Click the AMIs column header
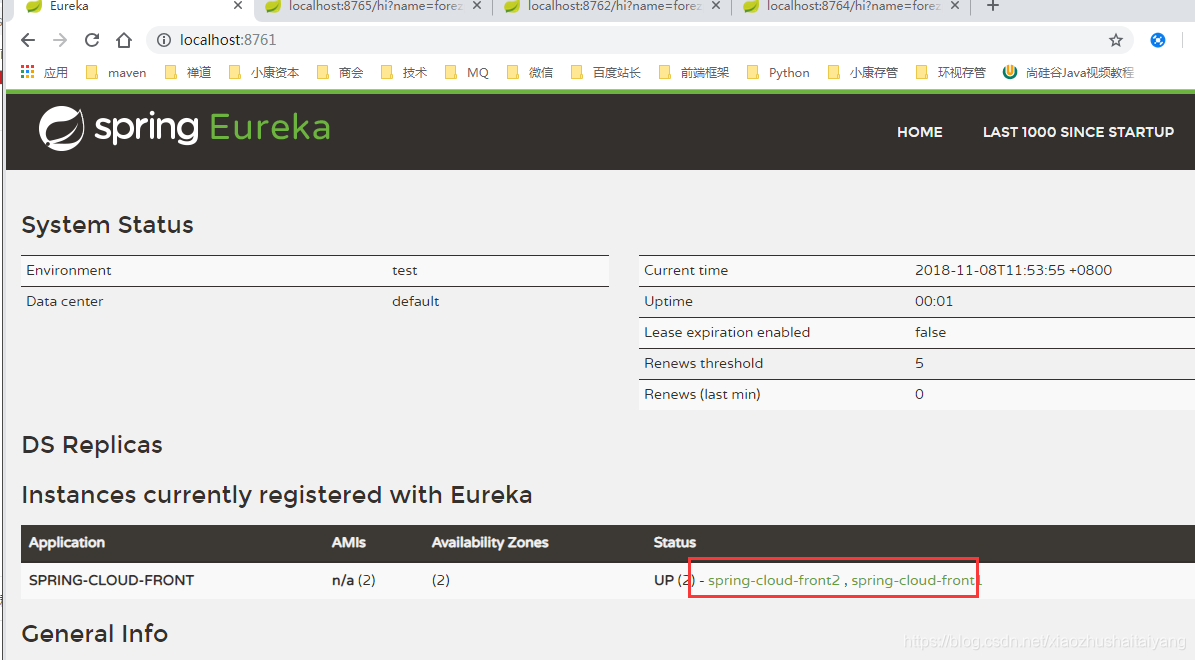Screen dimensions: 1195x660 coord(348,543)
